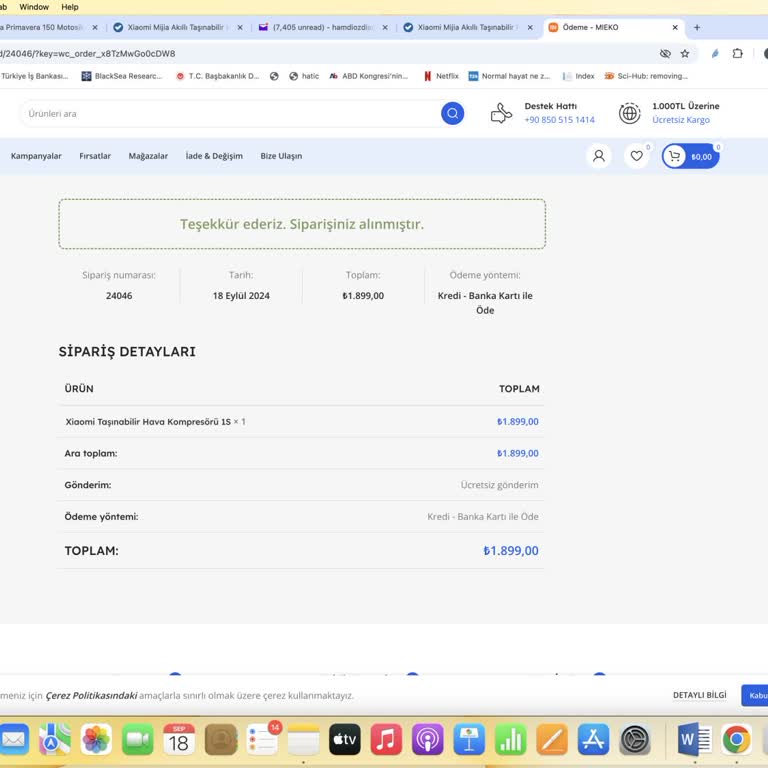
Task: Open Music app from the dock
Action: pos(386,739)
